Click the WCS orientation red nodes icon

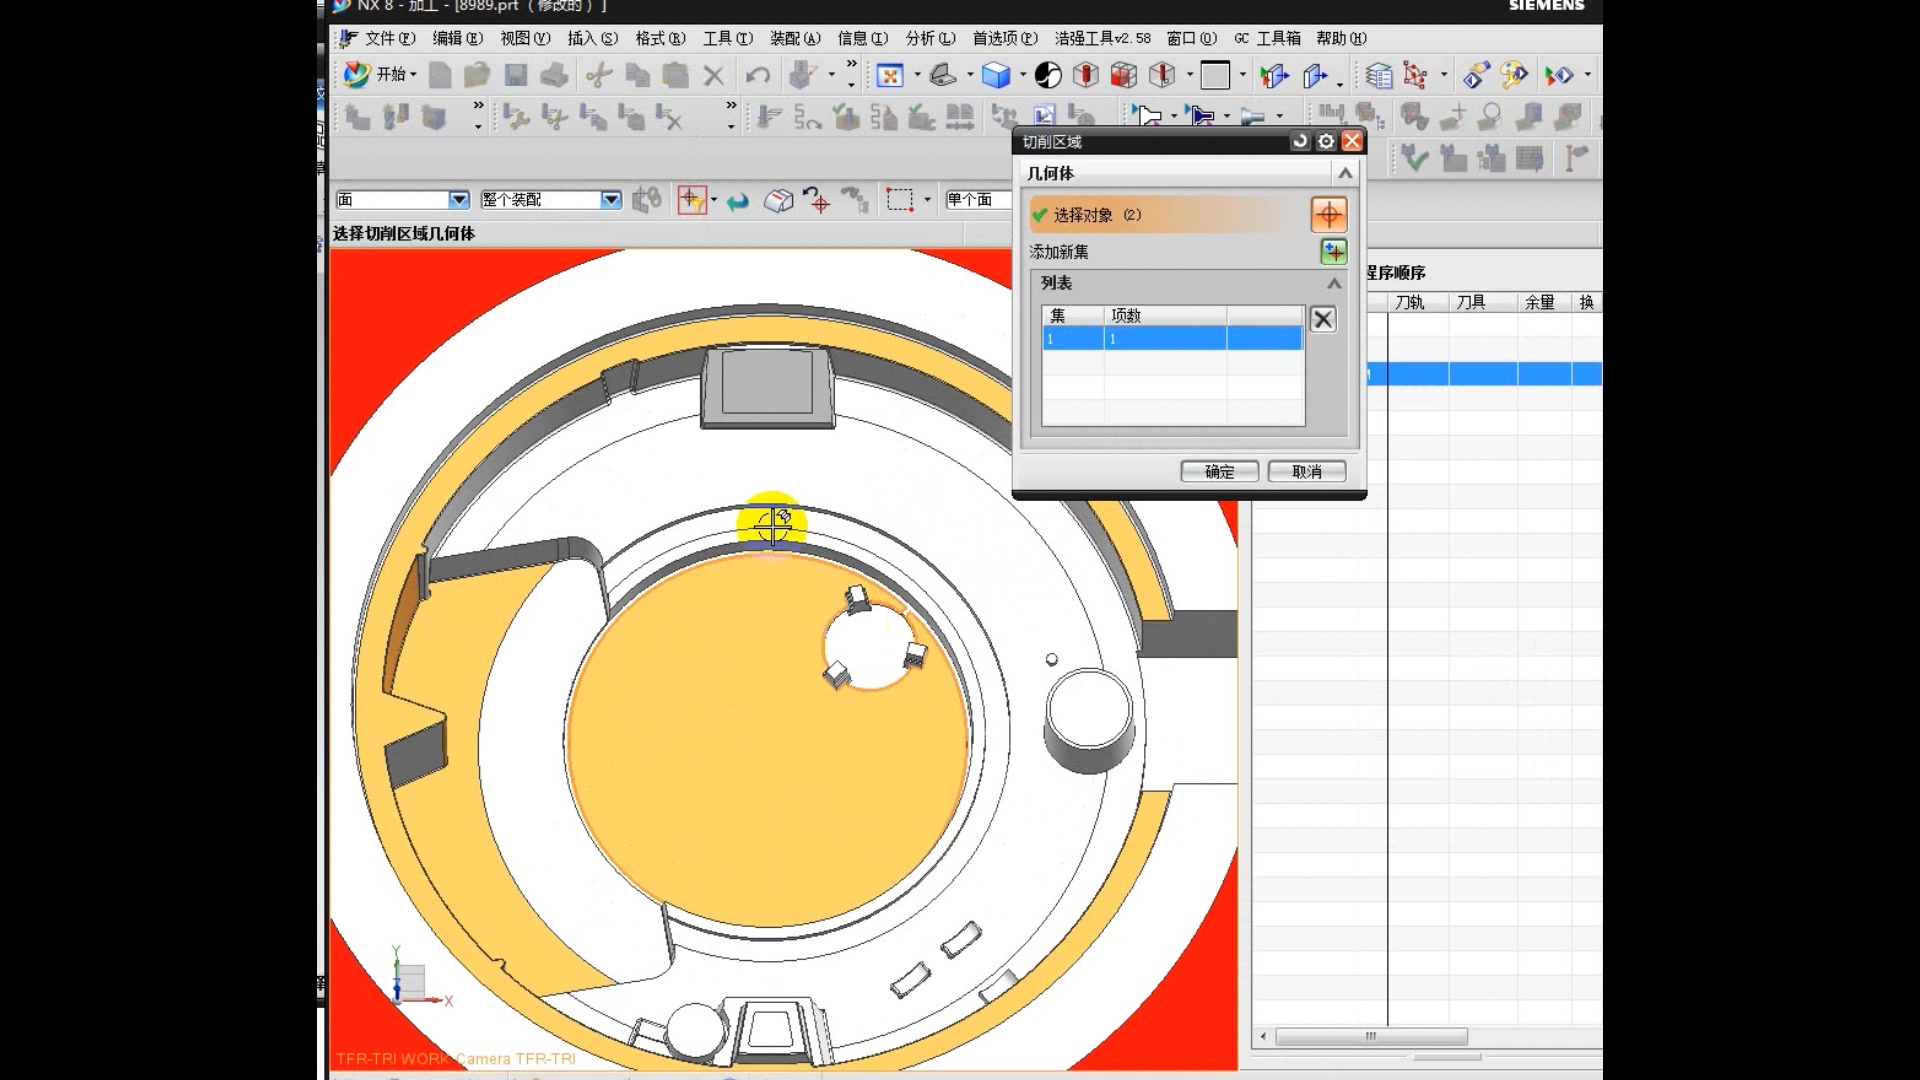pos(1416,75)
